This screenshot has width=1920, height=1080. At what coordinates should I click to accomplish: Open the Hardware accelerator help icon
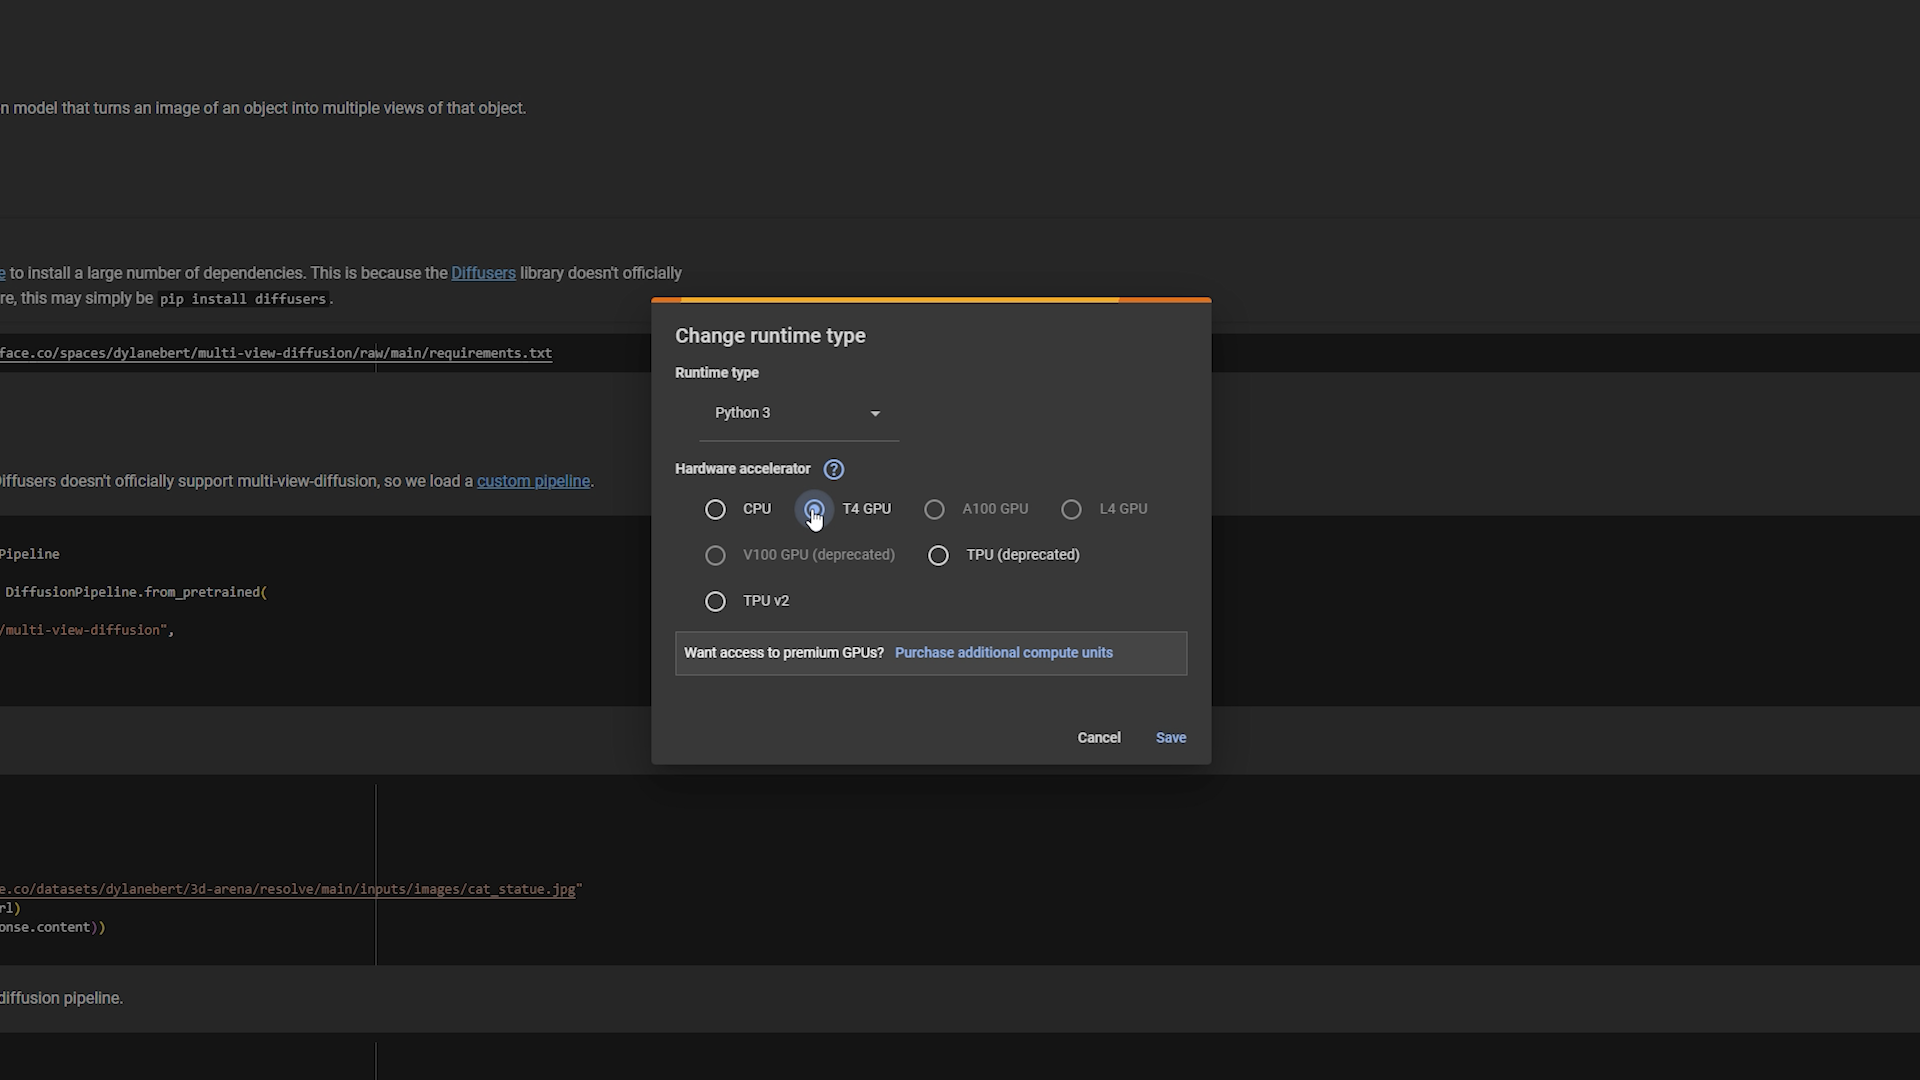(x=834, y=469)
